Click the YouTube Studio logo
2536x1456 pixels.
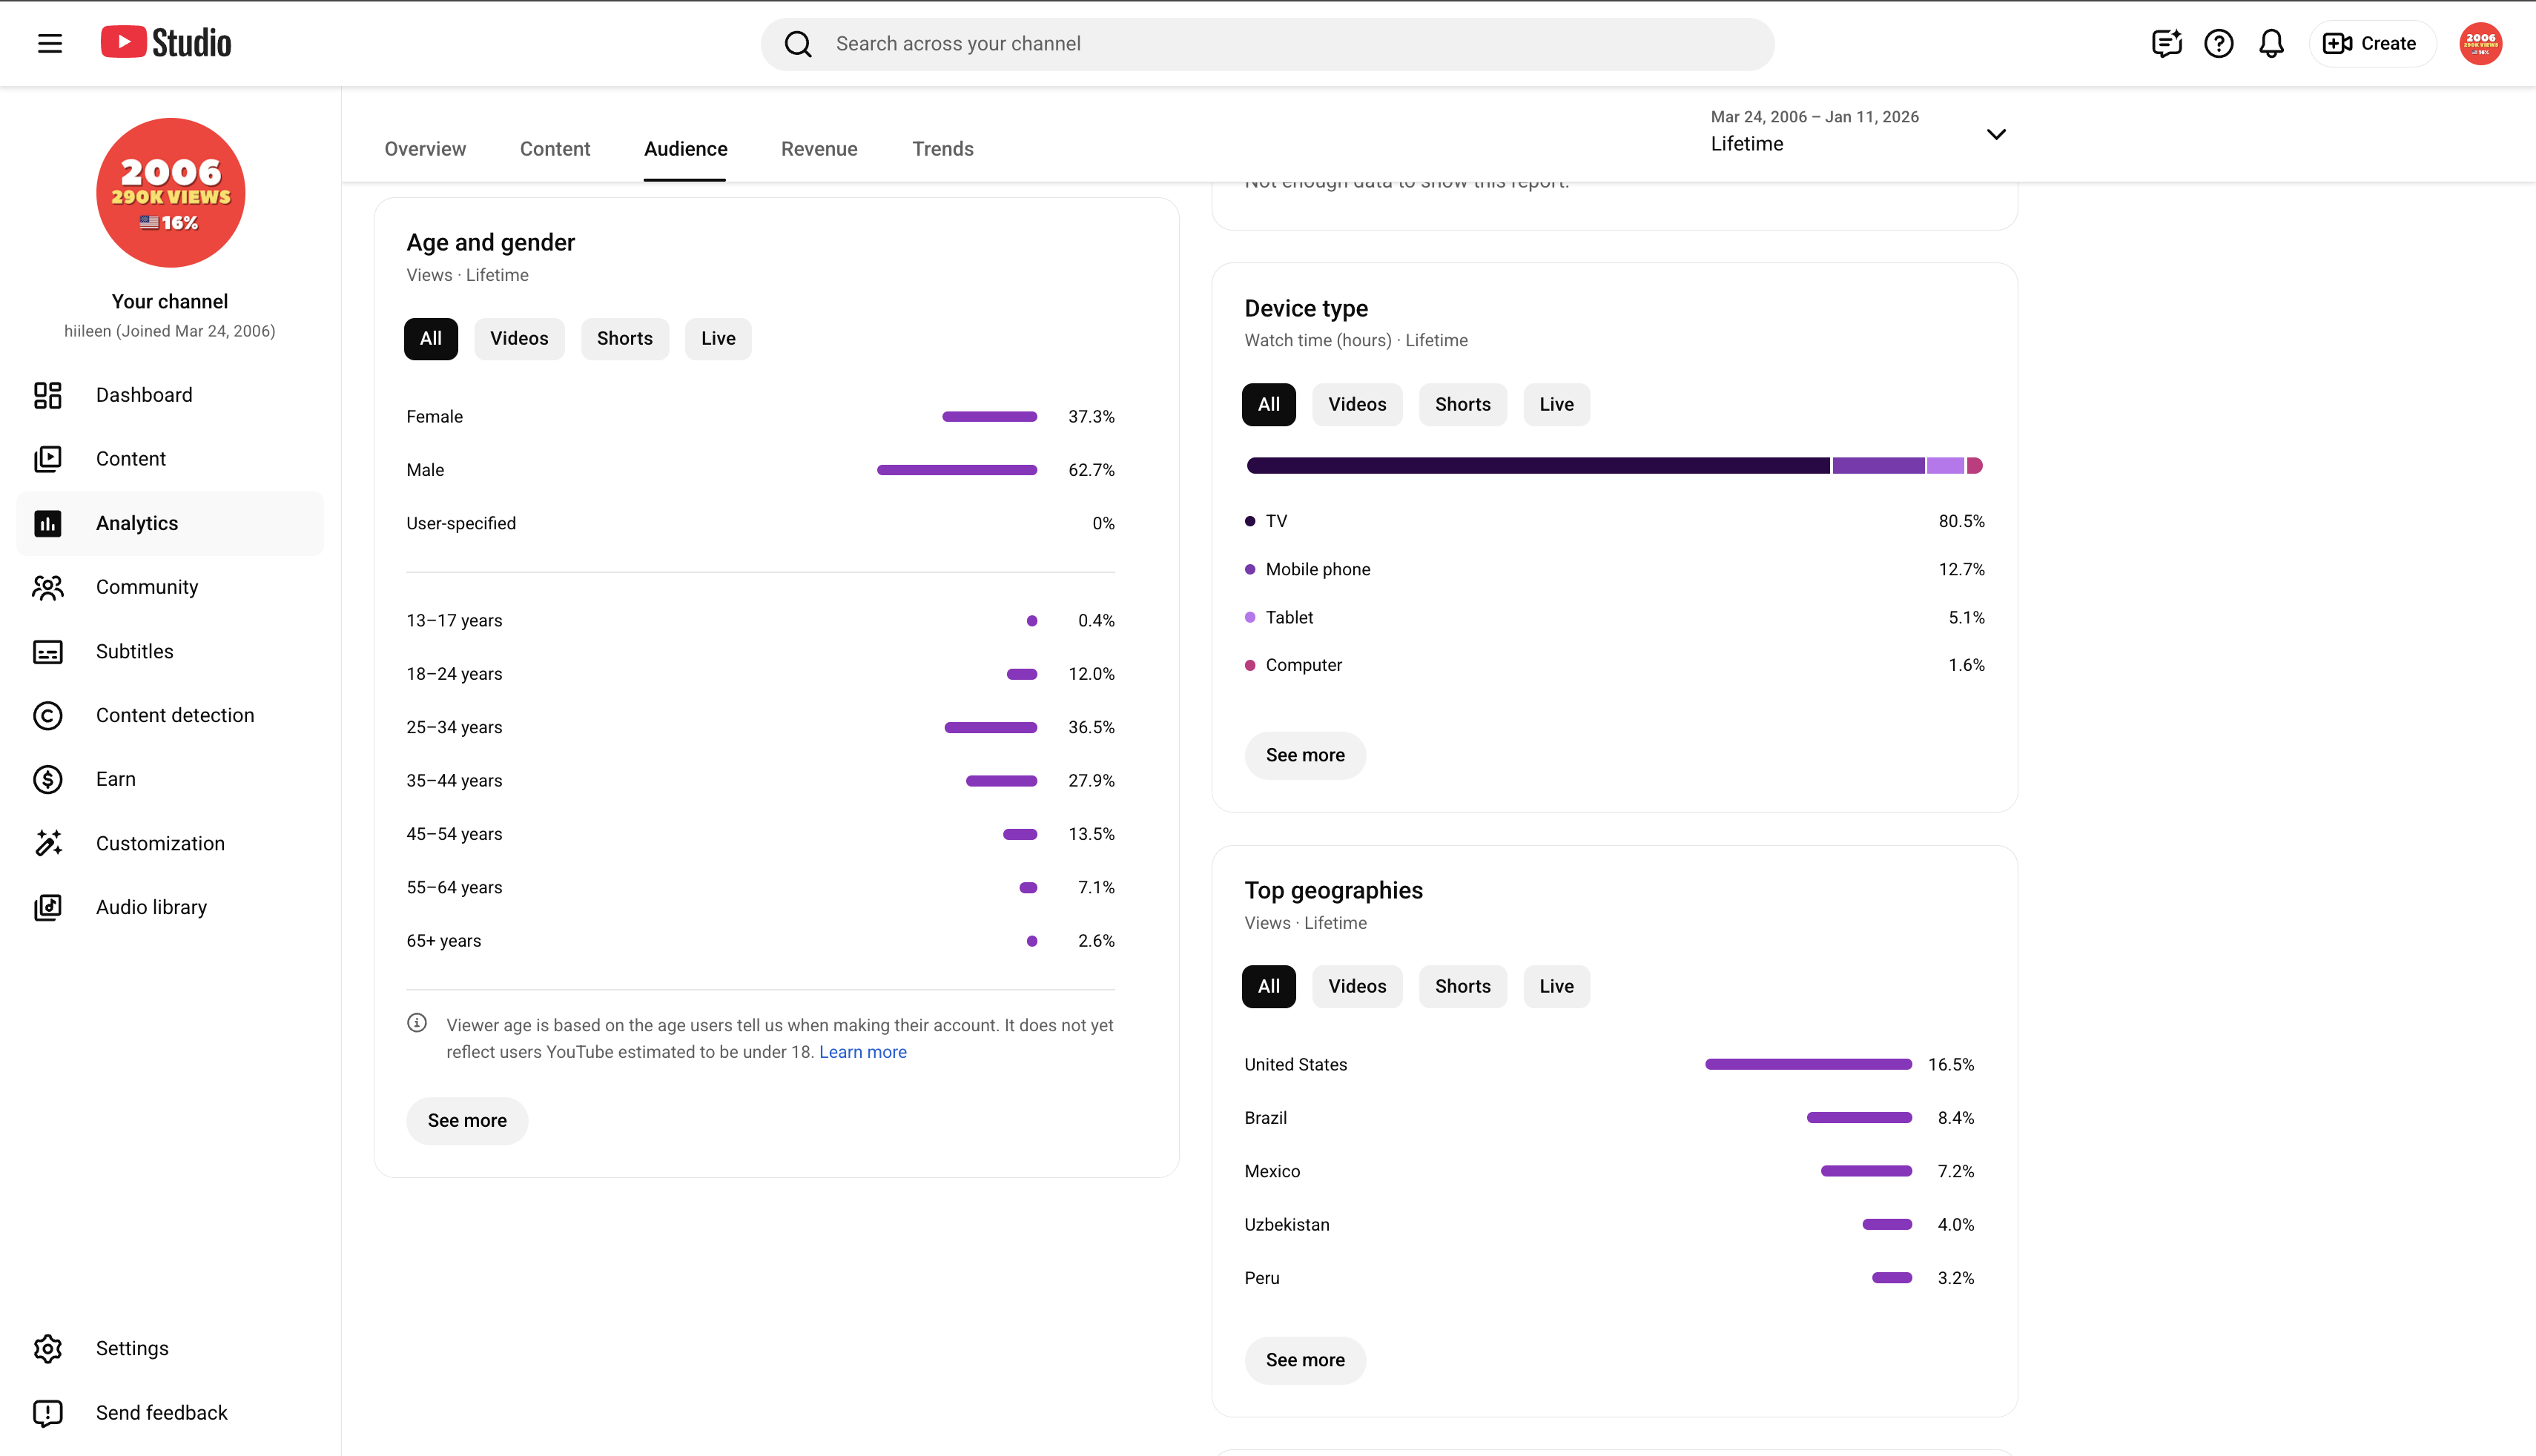(166, 43)
